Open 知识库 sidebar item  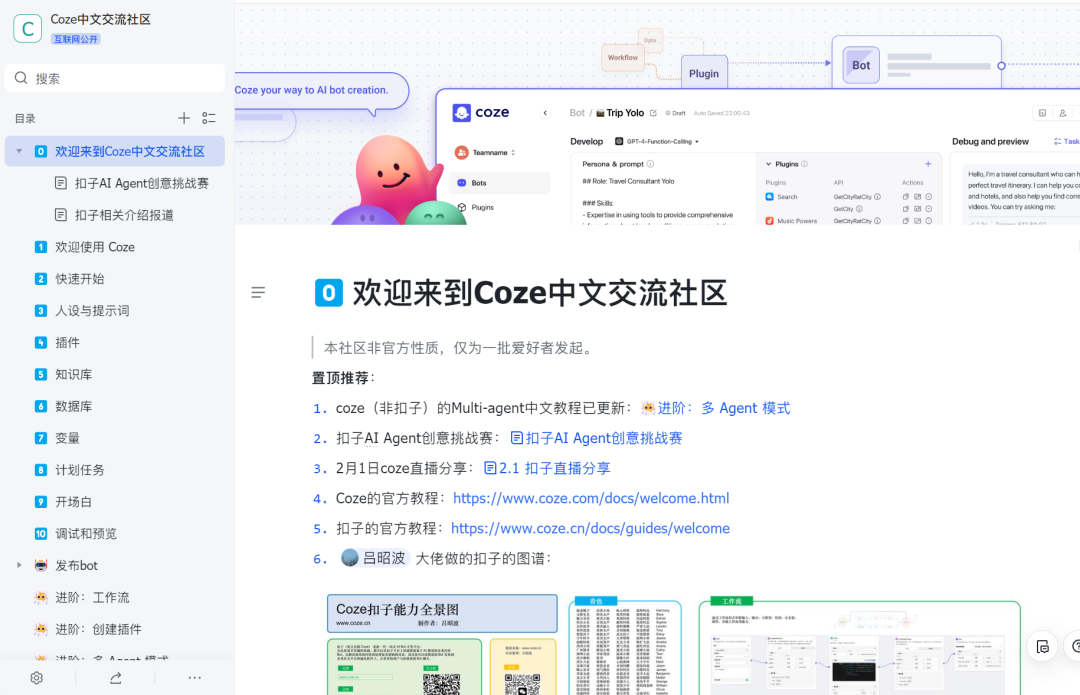74,374
